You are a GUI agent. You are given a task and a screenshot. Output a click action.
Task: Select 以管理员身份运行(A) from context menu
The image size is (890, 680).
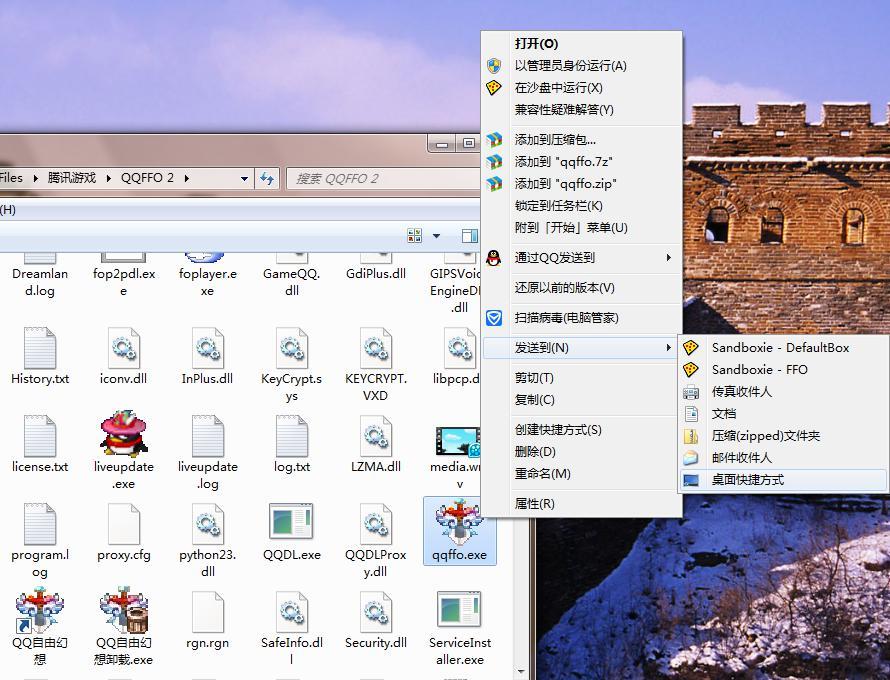pyautogui.click(x=570, y=66)
